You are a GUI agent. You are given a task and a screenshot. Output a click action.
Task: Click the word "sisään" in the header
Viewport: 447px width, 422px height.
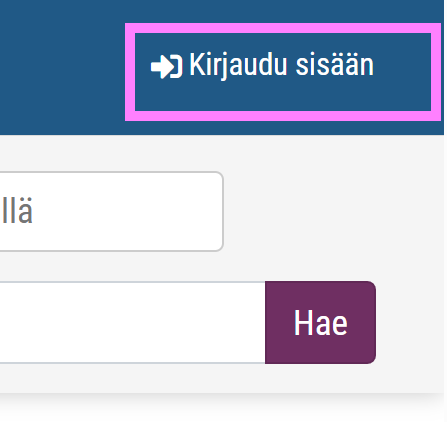click(335, 65)
